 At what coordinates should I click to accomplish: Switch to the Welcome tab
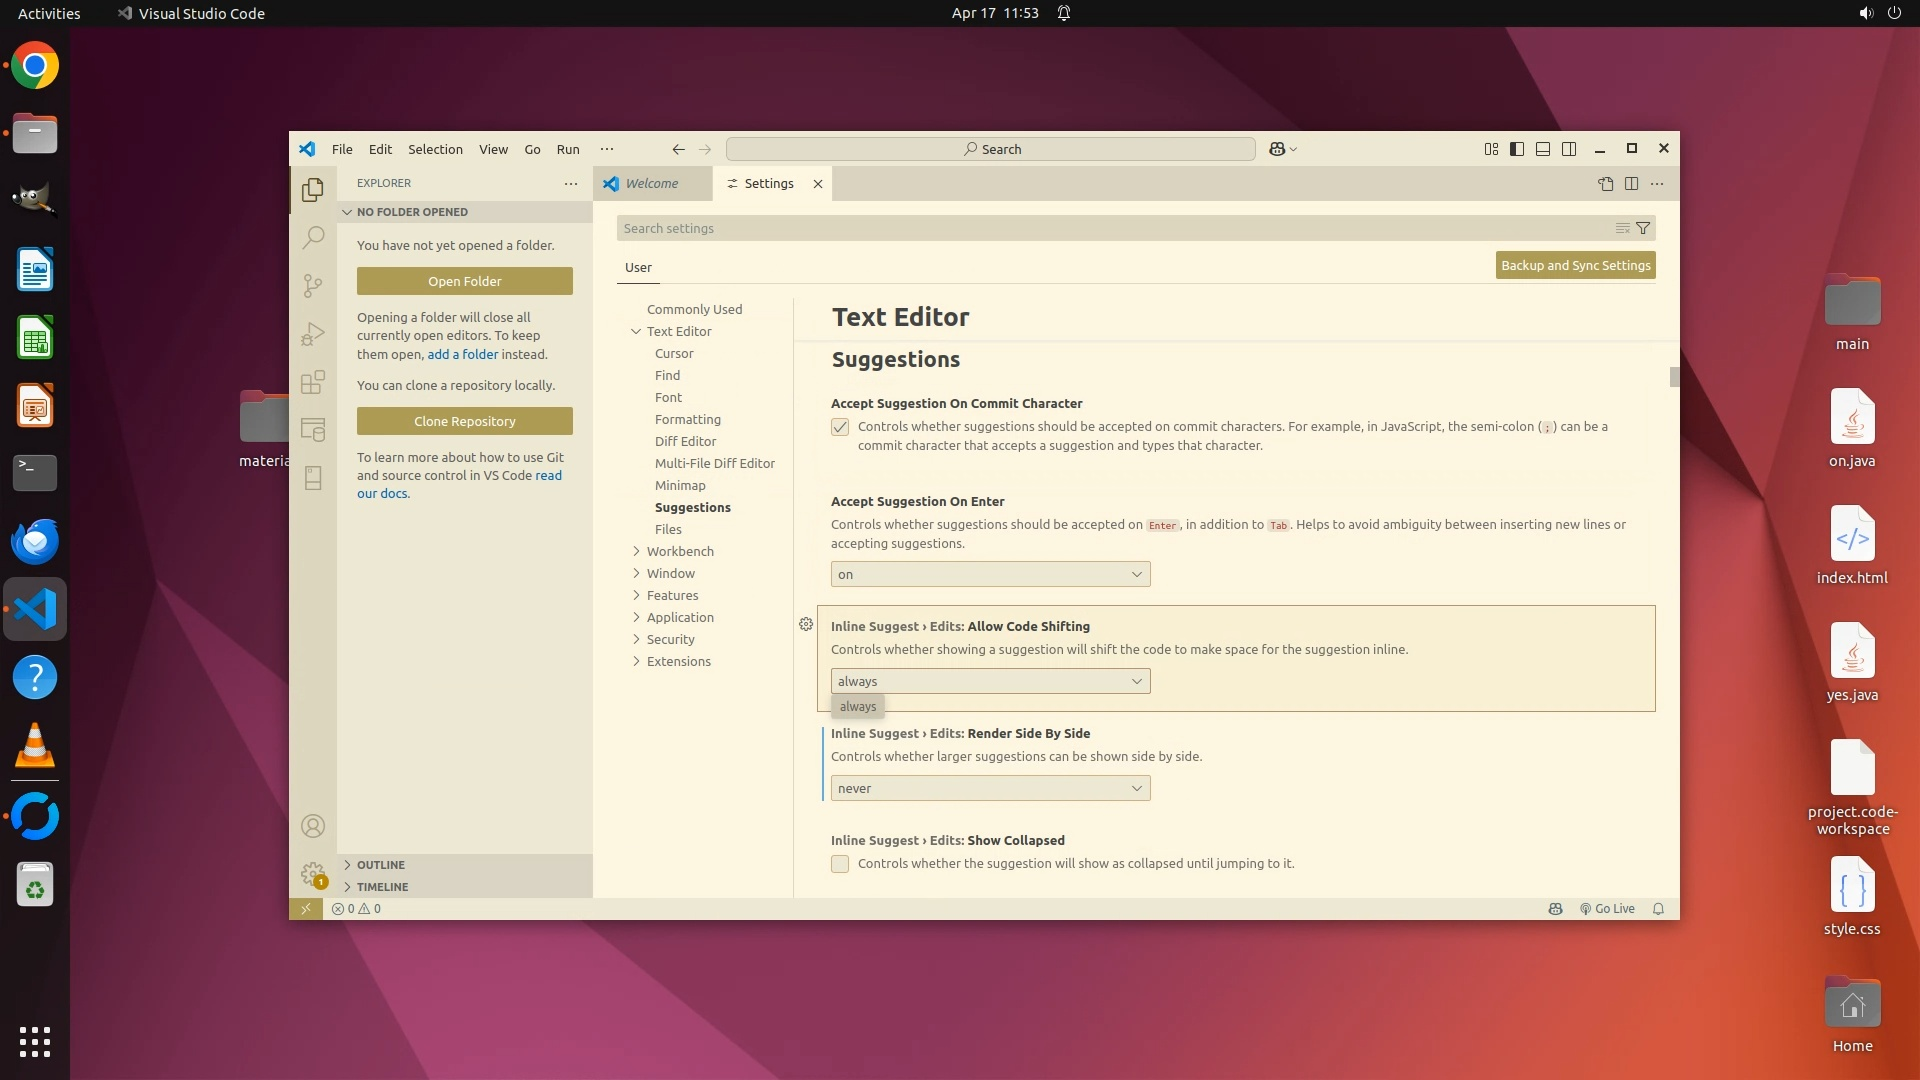651,183
